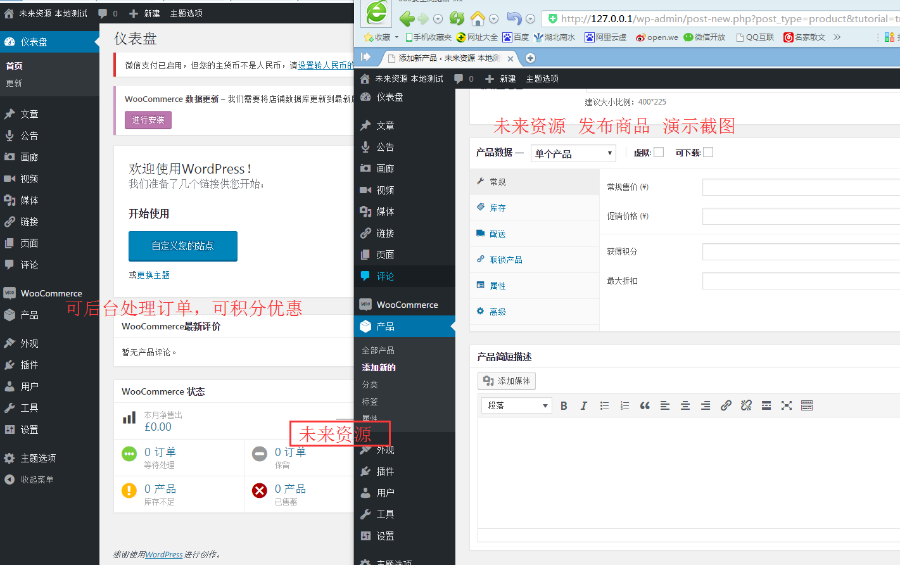Click the browser sidebar toggle arrow icon
The image size is (900, 565).
tap(366, 57)
